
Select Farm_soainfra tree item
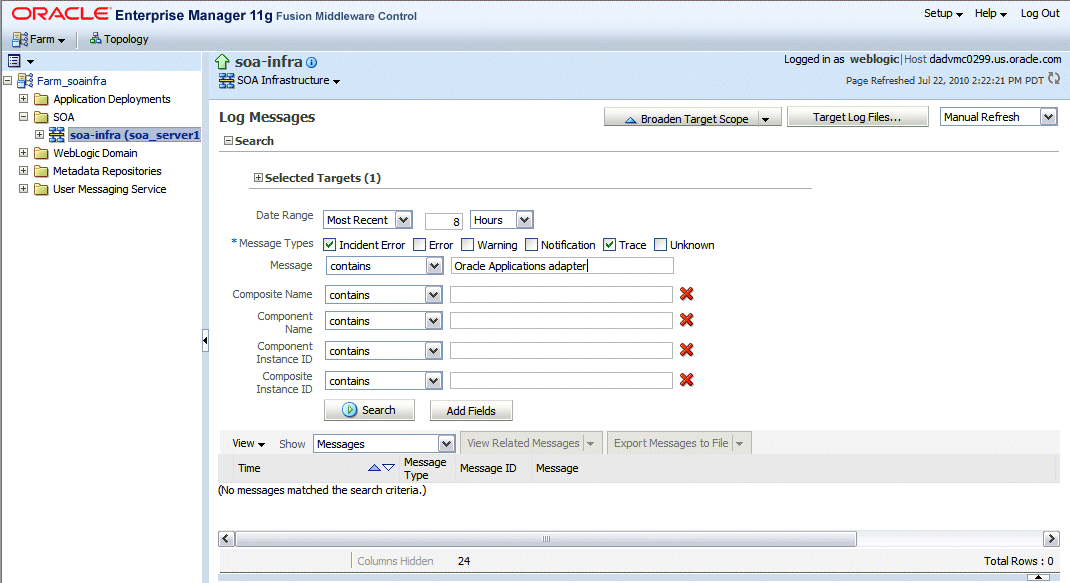(x=72, y=81)
